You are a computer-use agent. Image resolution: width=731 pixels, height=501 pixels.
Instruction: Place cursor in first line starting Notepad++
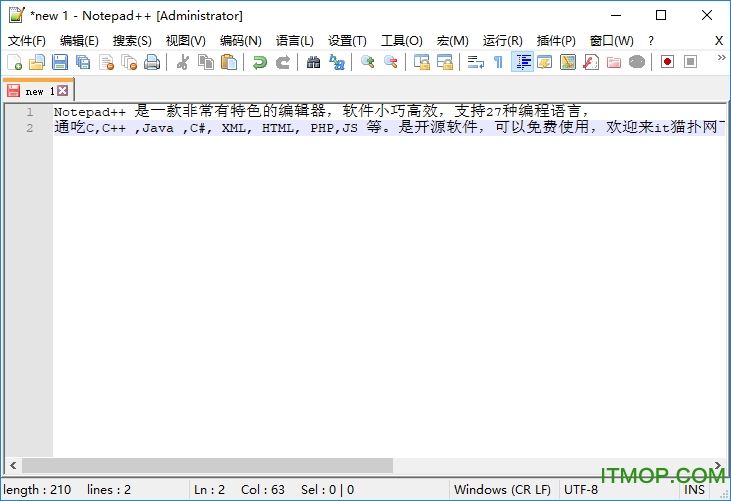click(322, 111)
